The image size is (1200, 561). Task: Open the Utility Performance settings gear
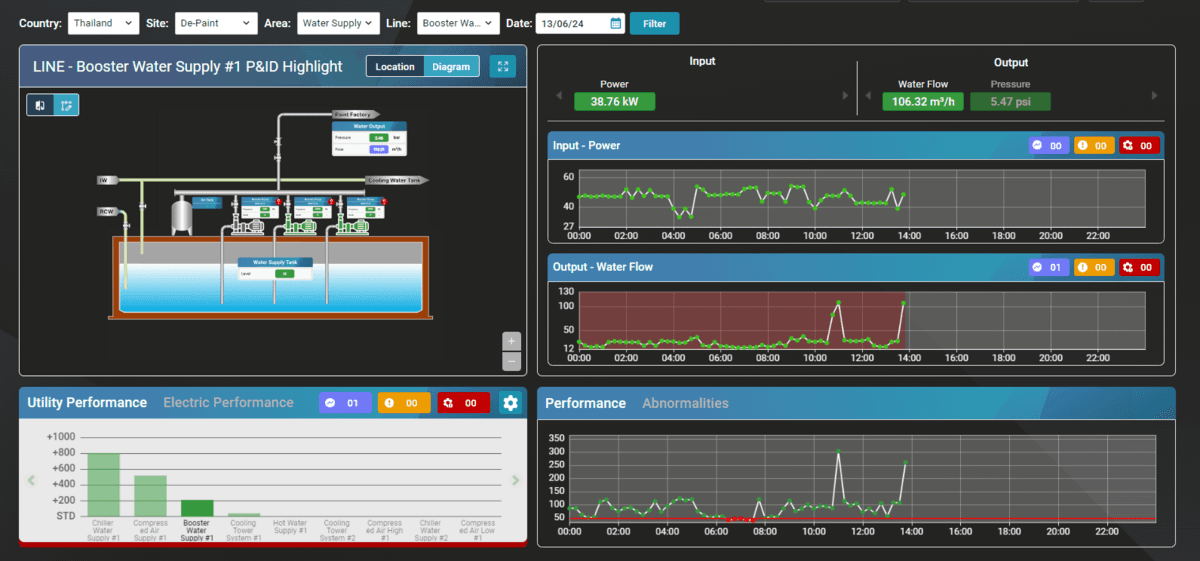[511, 403]
